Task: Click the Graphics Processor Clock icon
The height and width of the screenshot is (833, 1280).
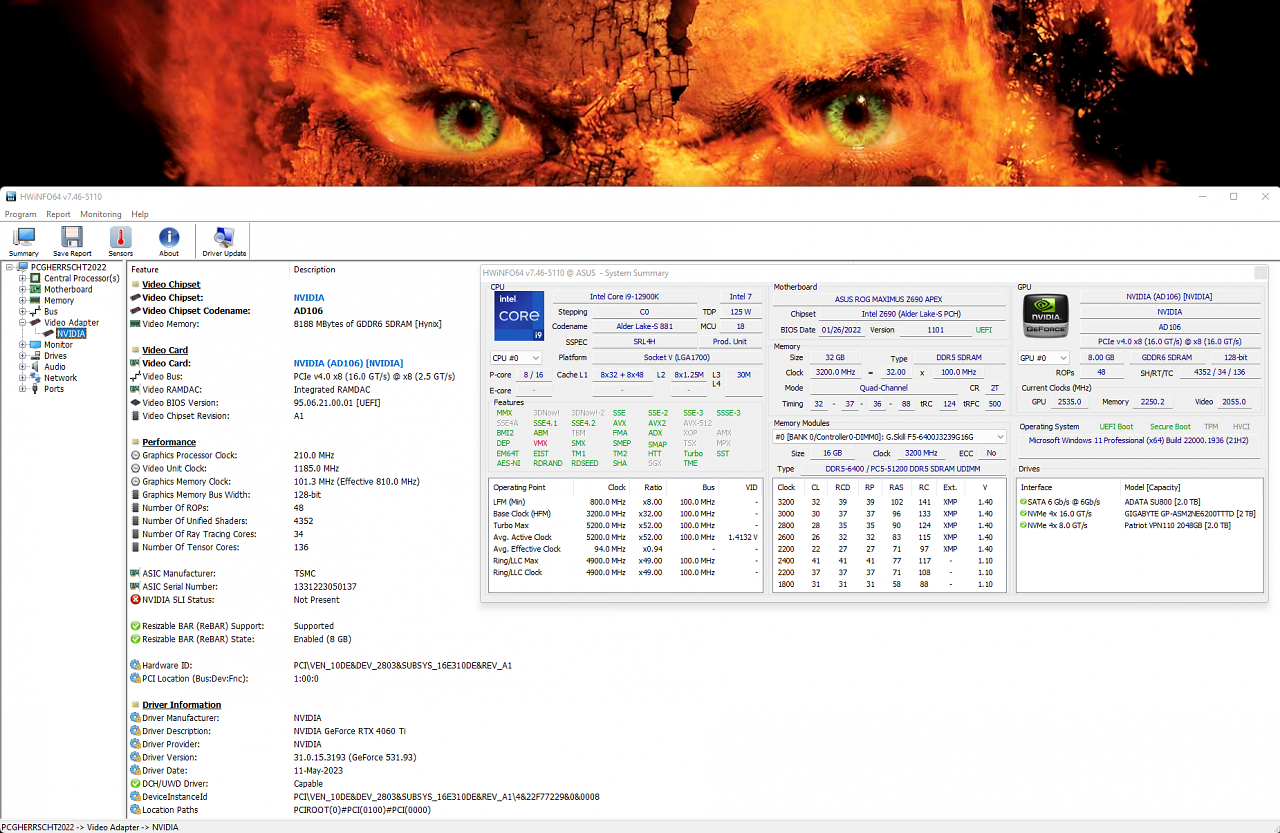Action: (135, 455)
